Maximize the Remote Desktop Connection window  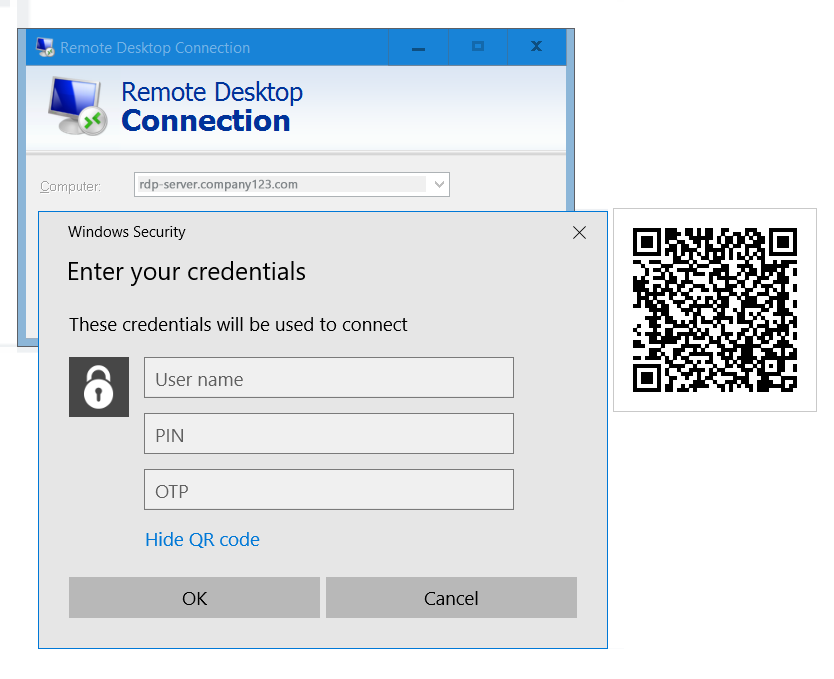pyautogui.click(x=478, y=47)
